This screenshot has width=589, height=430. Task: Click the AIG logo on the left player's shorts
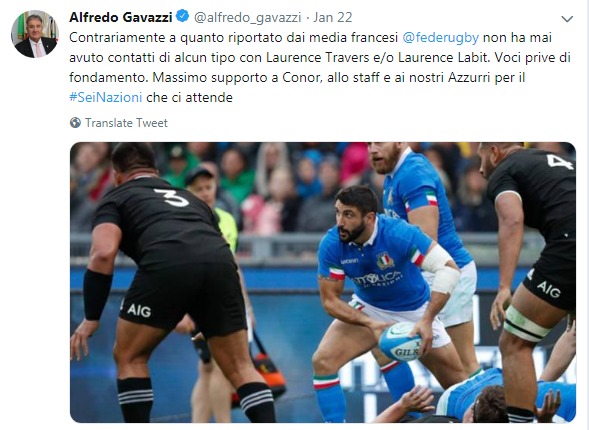click(x=139, y=311)
